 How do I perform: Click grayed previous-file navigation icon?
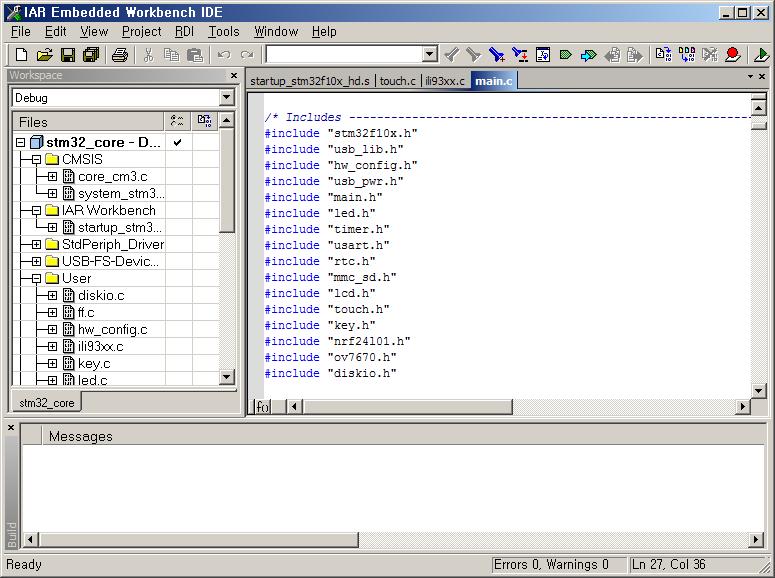(x=612, y=54)
